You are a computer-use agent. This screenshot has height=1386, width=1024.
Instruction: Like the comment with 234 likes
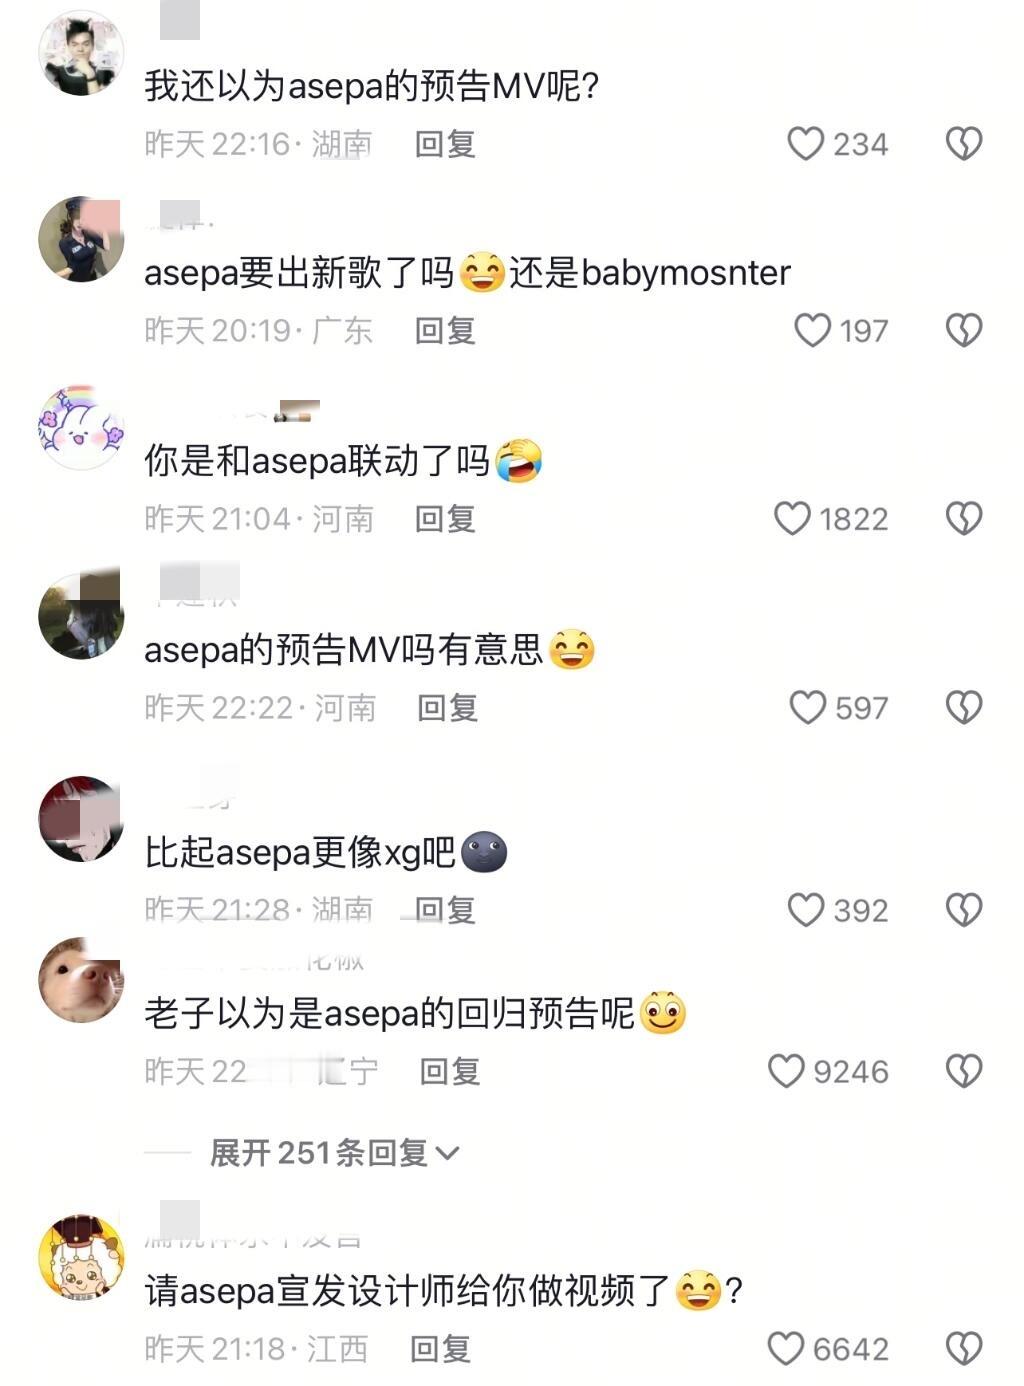(x=805, y=144)
